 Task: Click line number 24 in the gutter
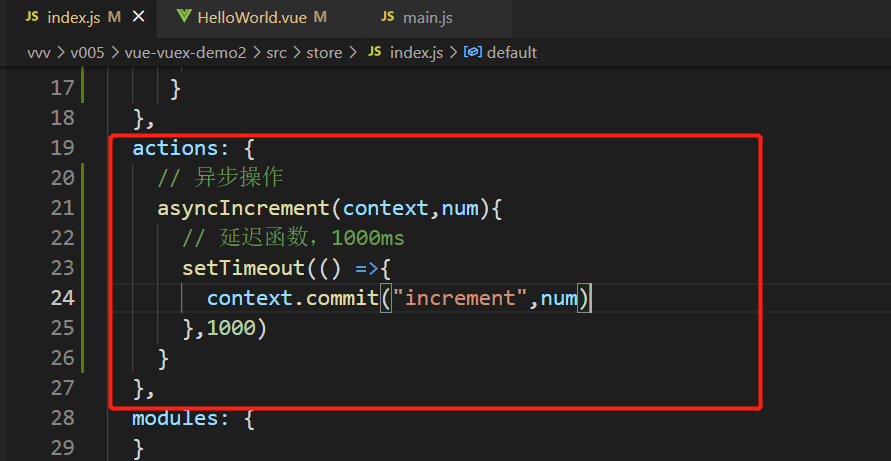63,298
